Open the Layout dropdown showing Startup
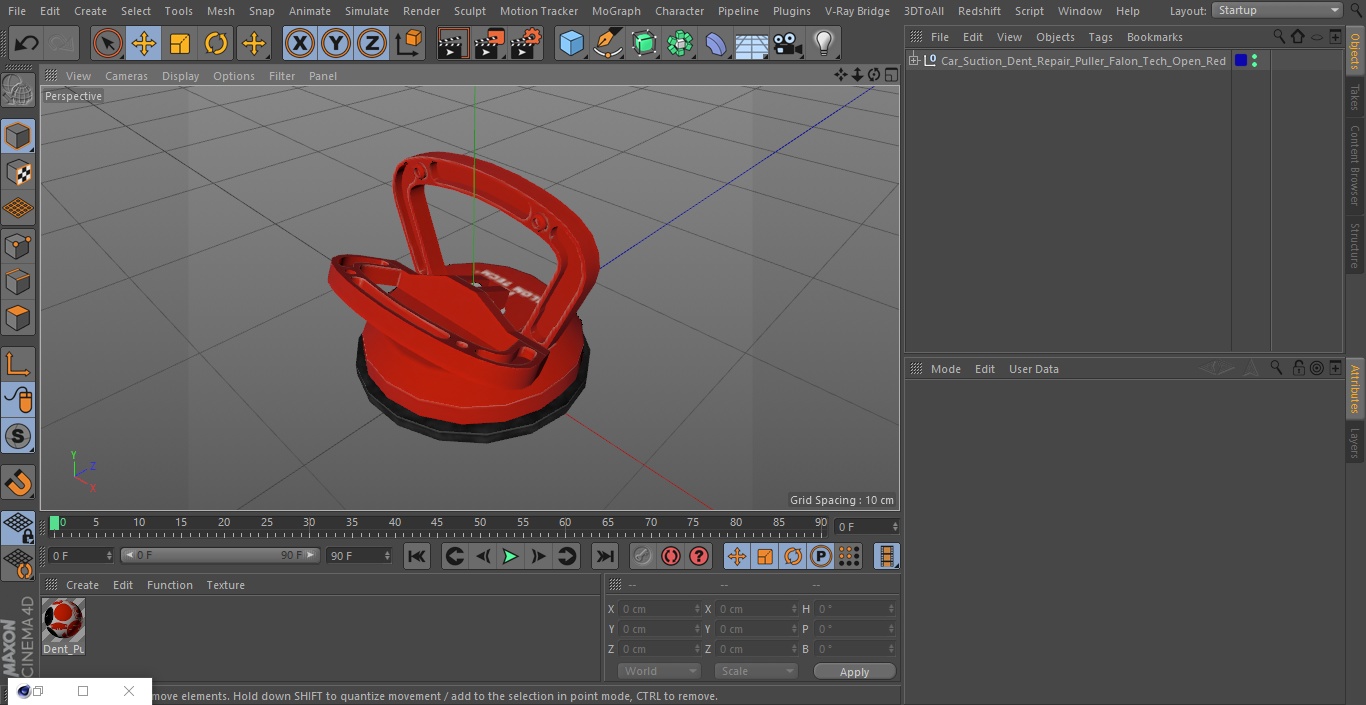The width and height of the screenshot is (1366, 705). 1277,10
